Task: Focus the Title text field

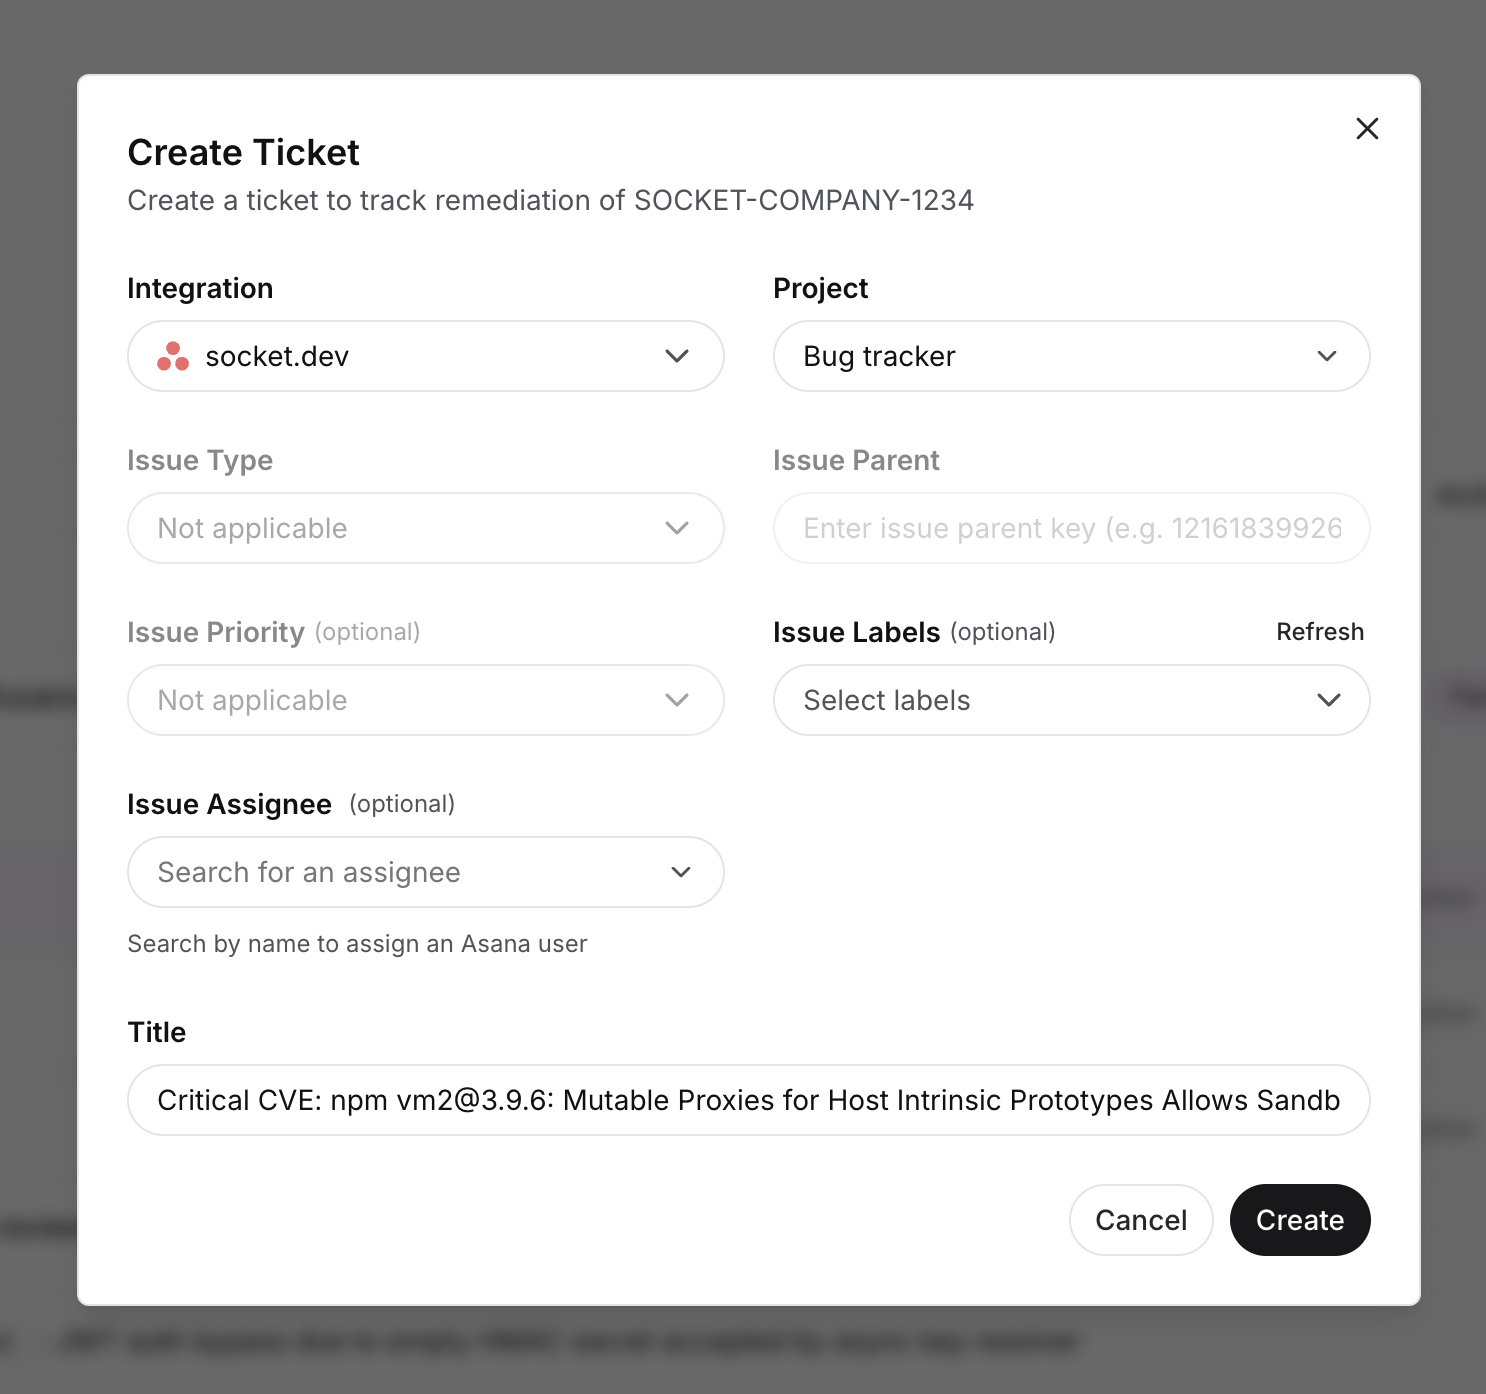Action: (749, 1100)
